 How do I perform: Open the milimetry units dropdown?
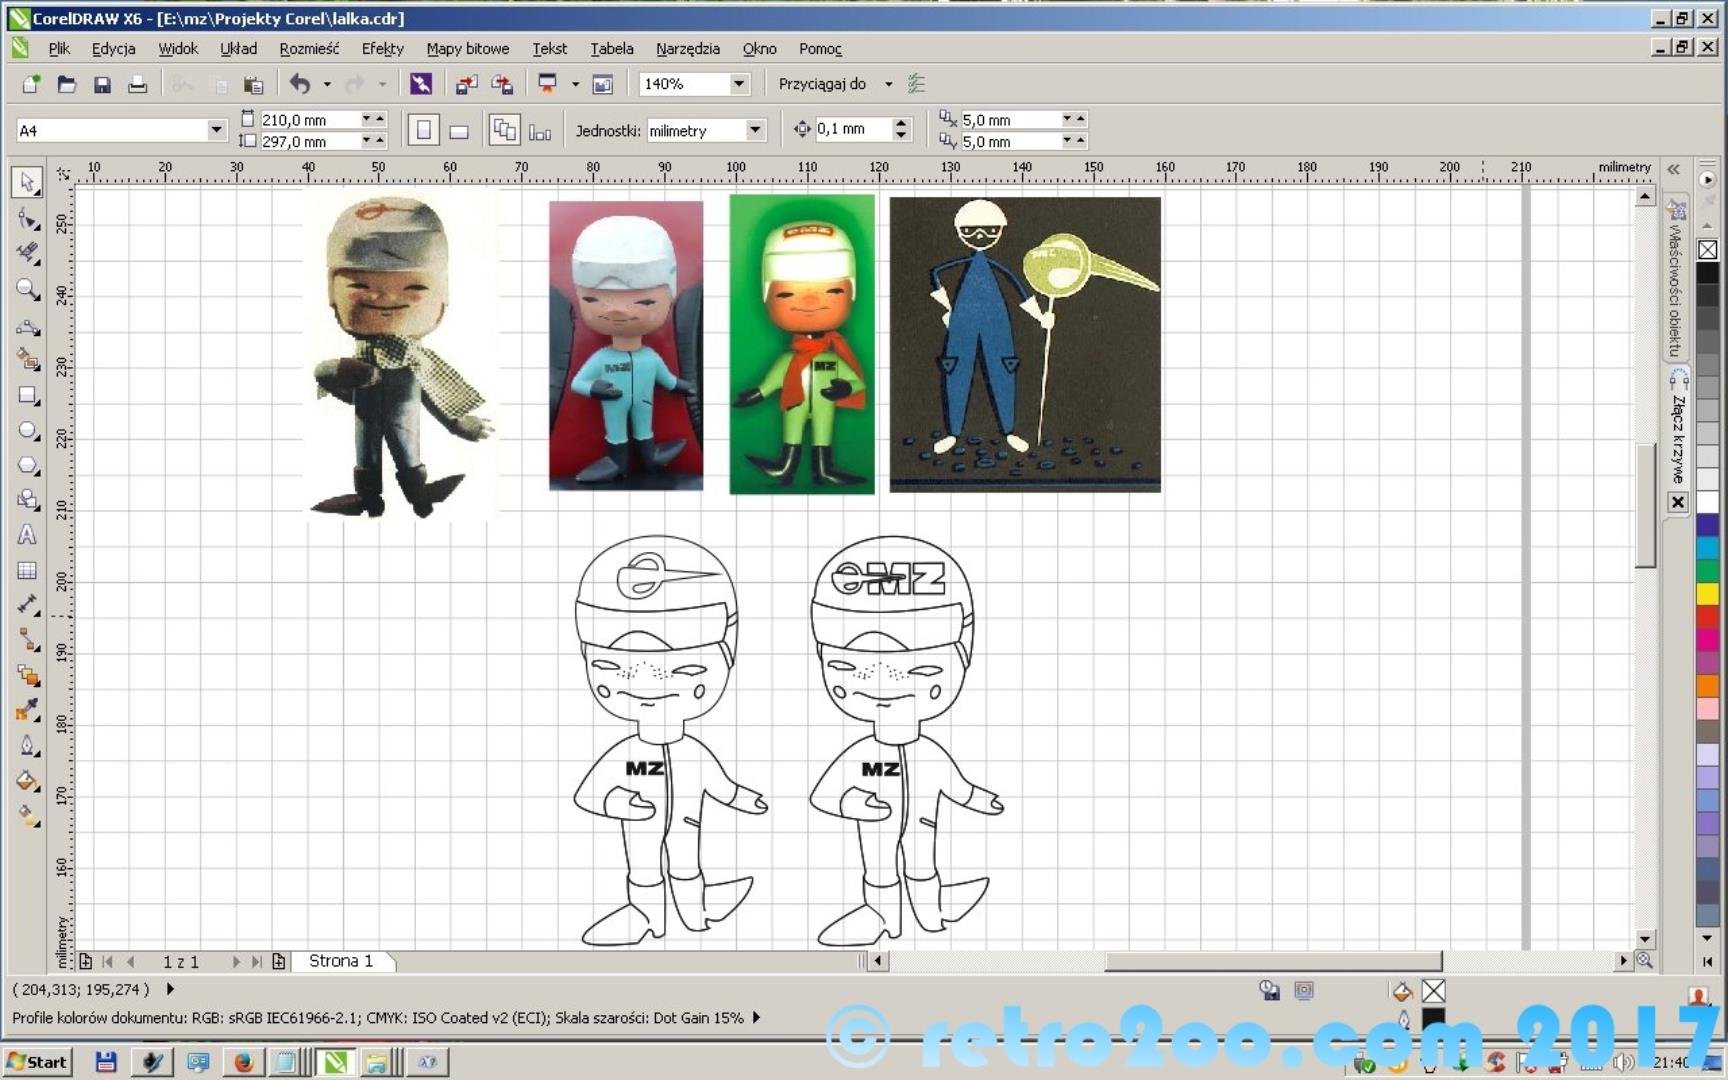tap(755, 131)
